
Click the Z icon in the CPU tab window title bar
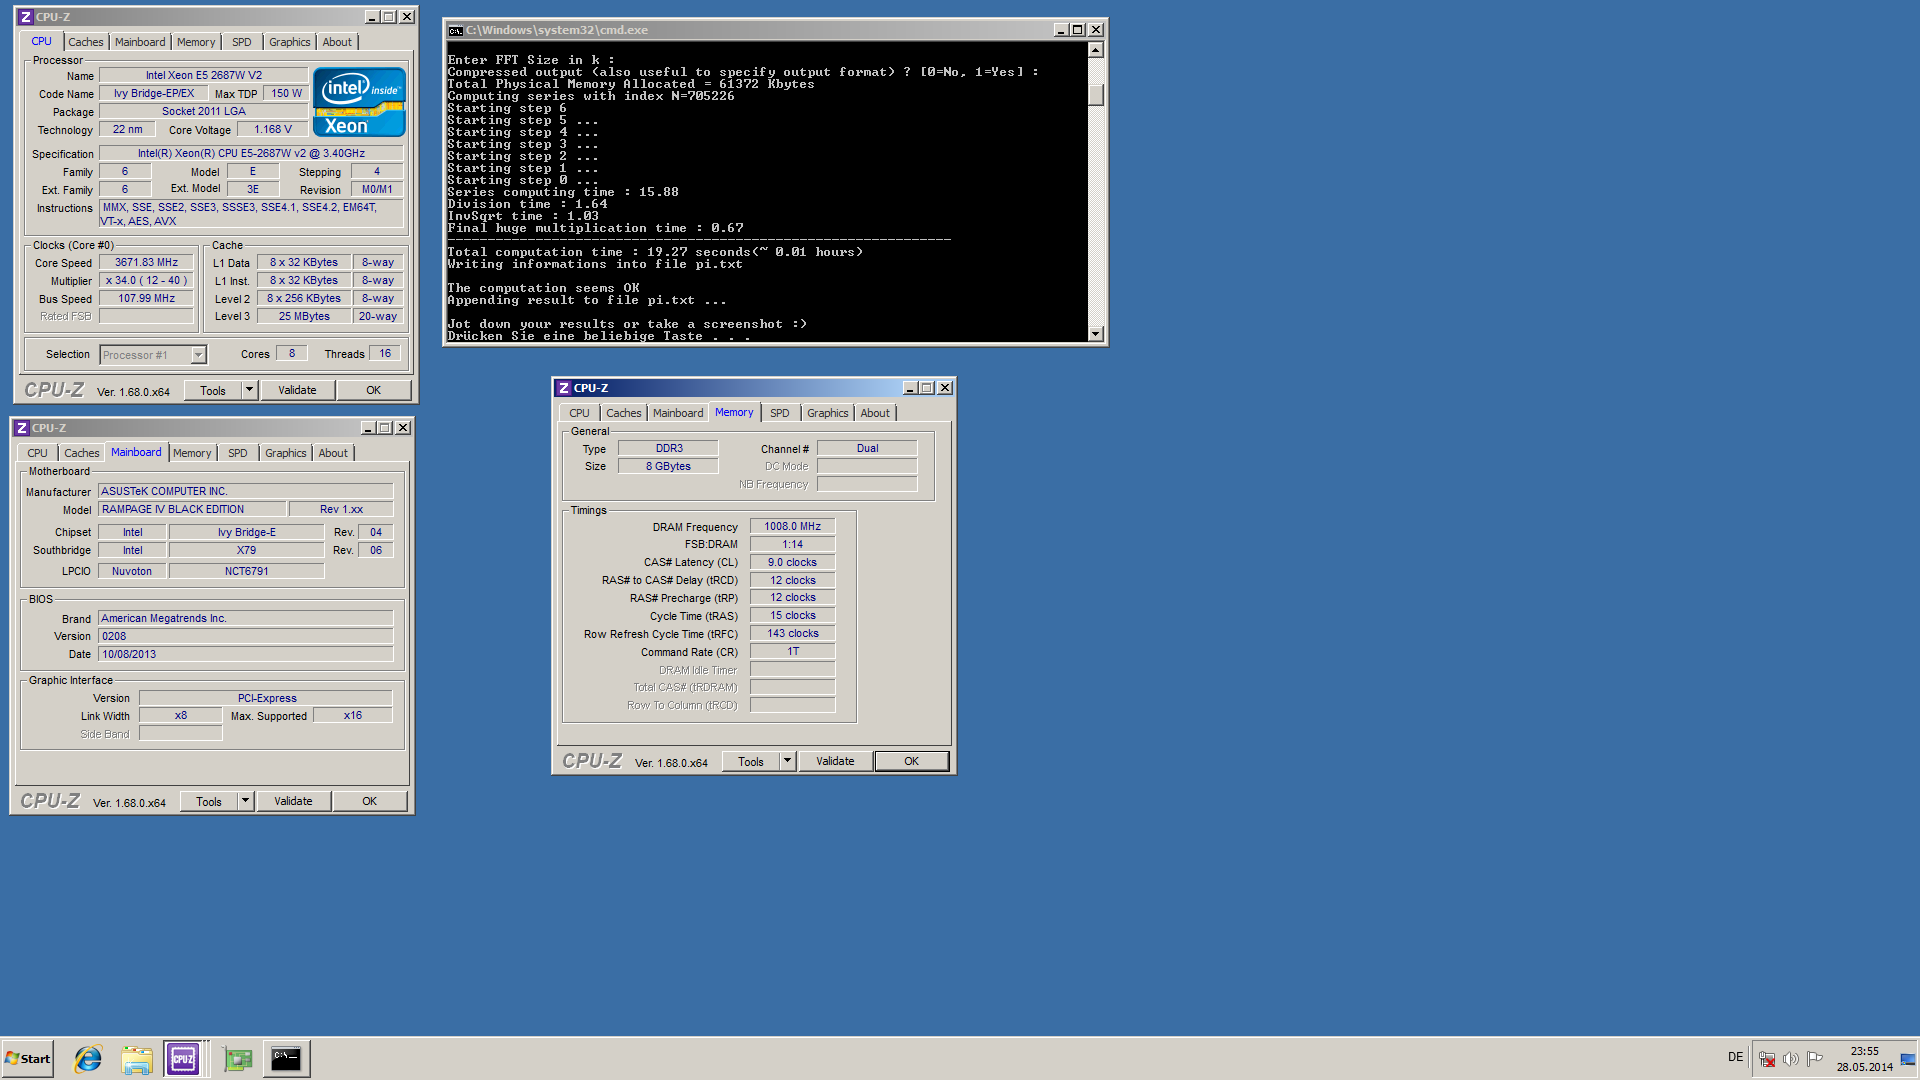pyautogui.click(x=26, y=17)
